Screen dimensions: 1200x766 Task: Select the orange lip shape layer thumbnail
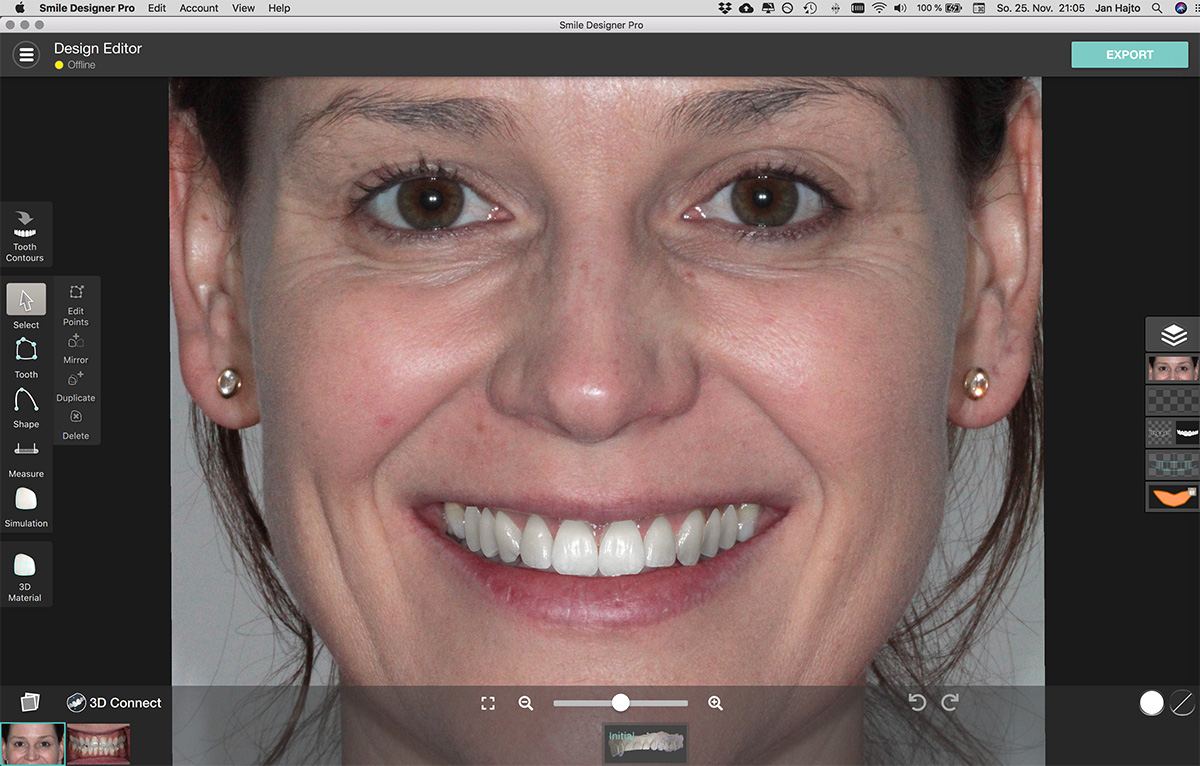point(1172,496)
